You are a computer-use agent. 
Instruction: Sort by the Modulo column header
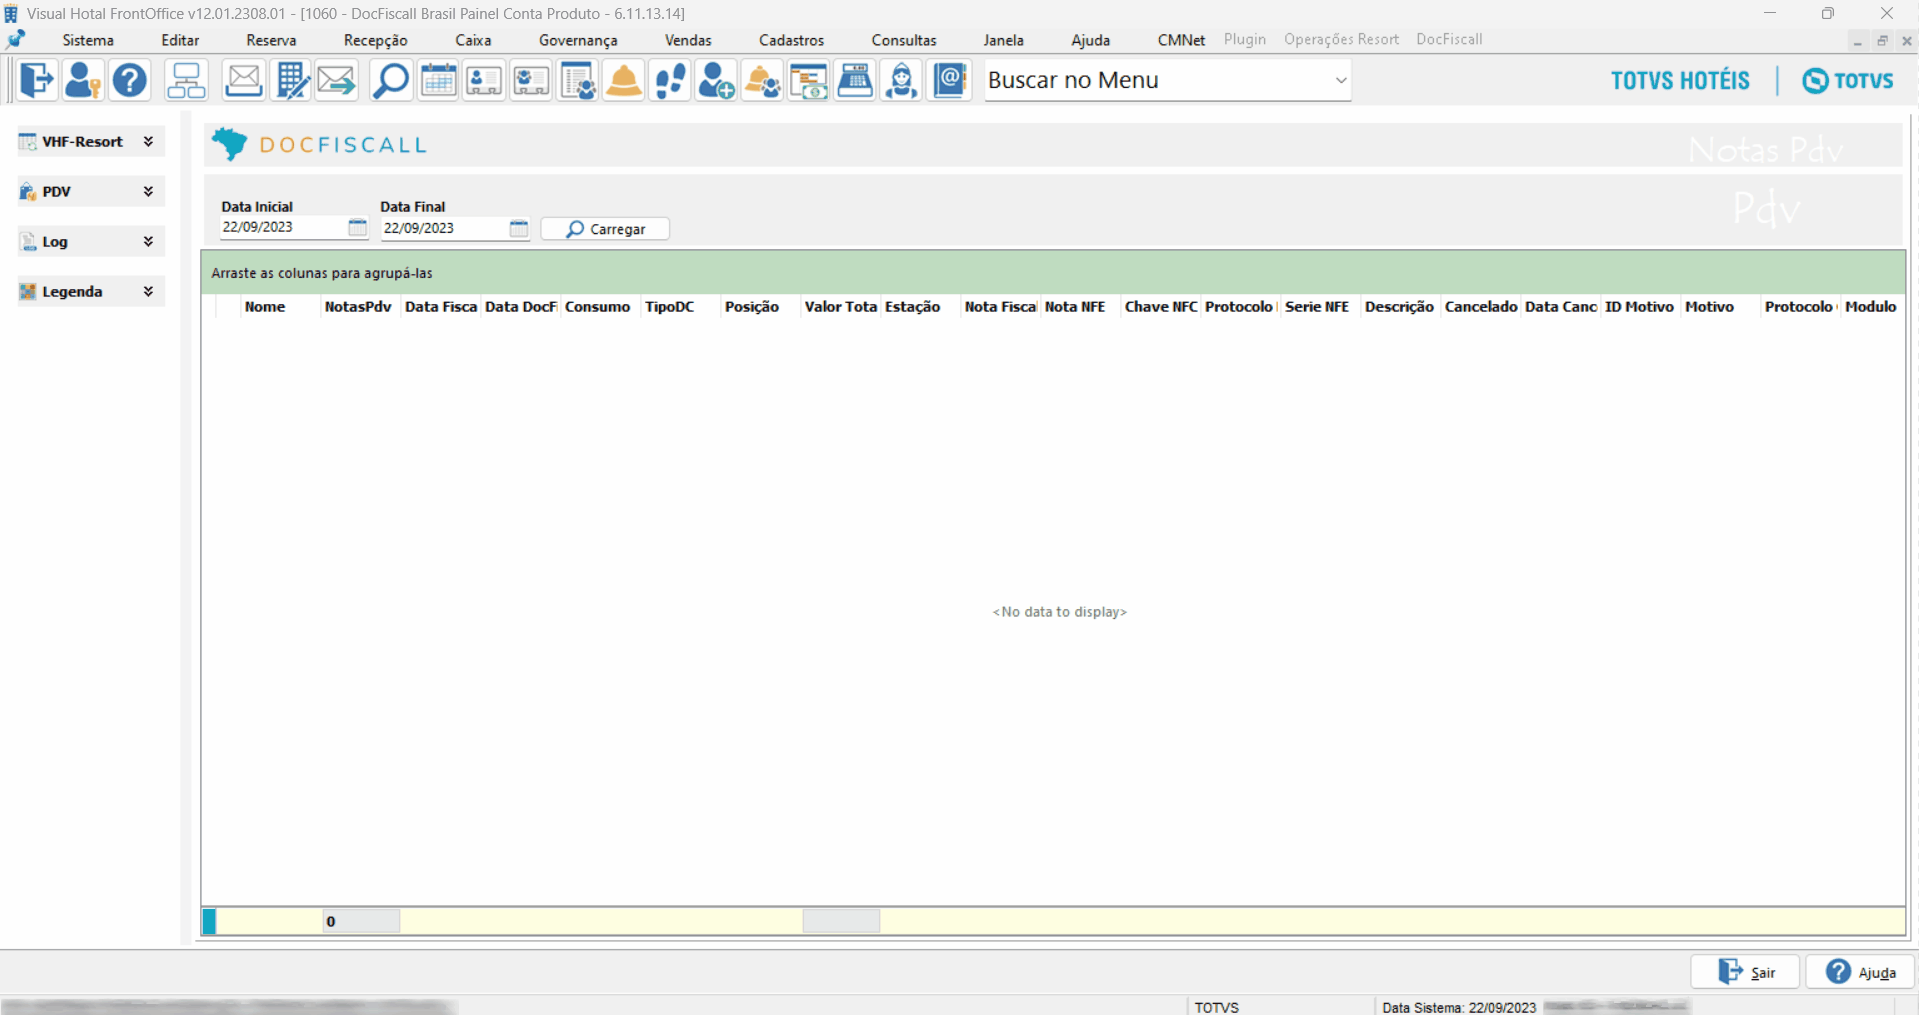tap(1871, 307)
